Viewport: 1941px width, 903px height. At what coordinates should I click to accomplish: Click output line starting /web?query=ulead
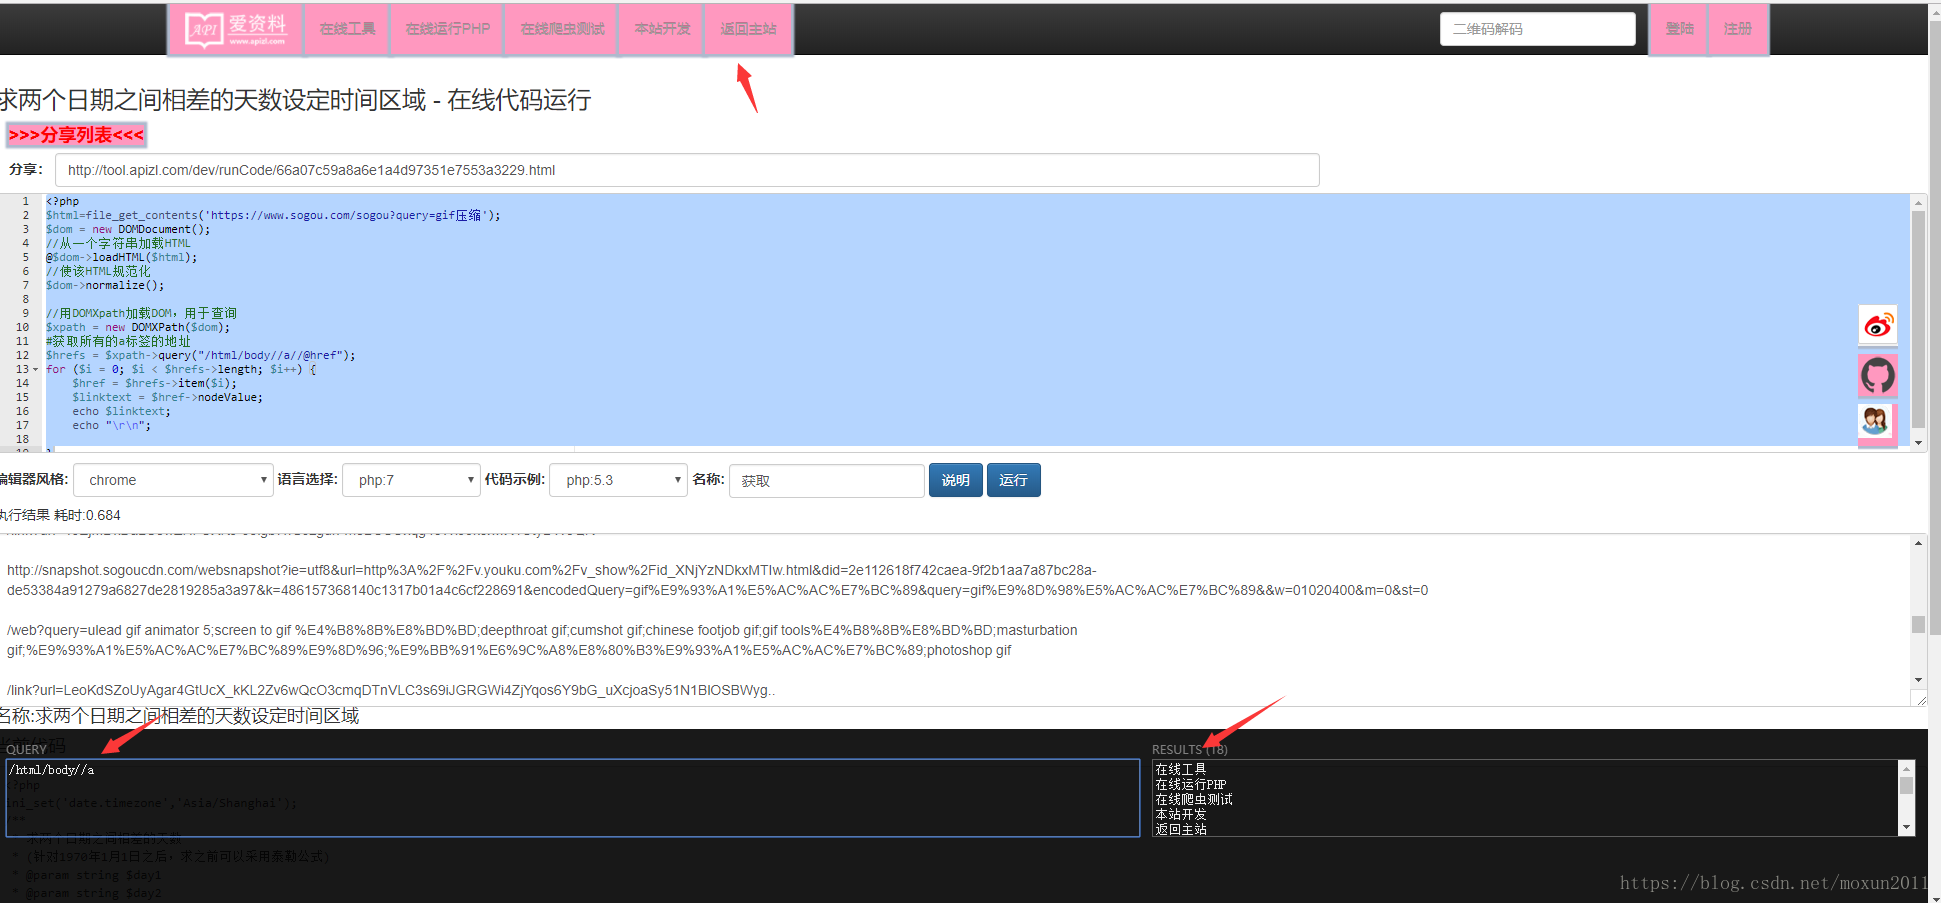[542, 640]
